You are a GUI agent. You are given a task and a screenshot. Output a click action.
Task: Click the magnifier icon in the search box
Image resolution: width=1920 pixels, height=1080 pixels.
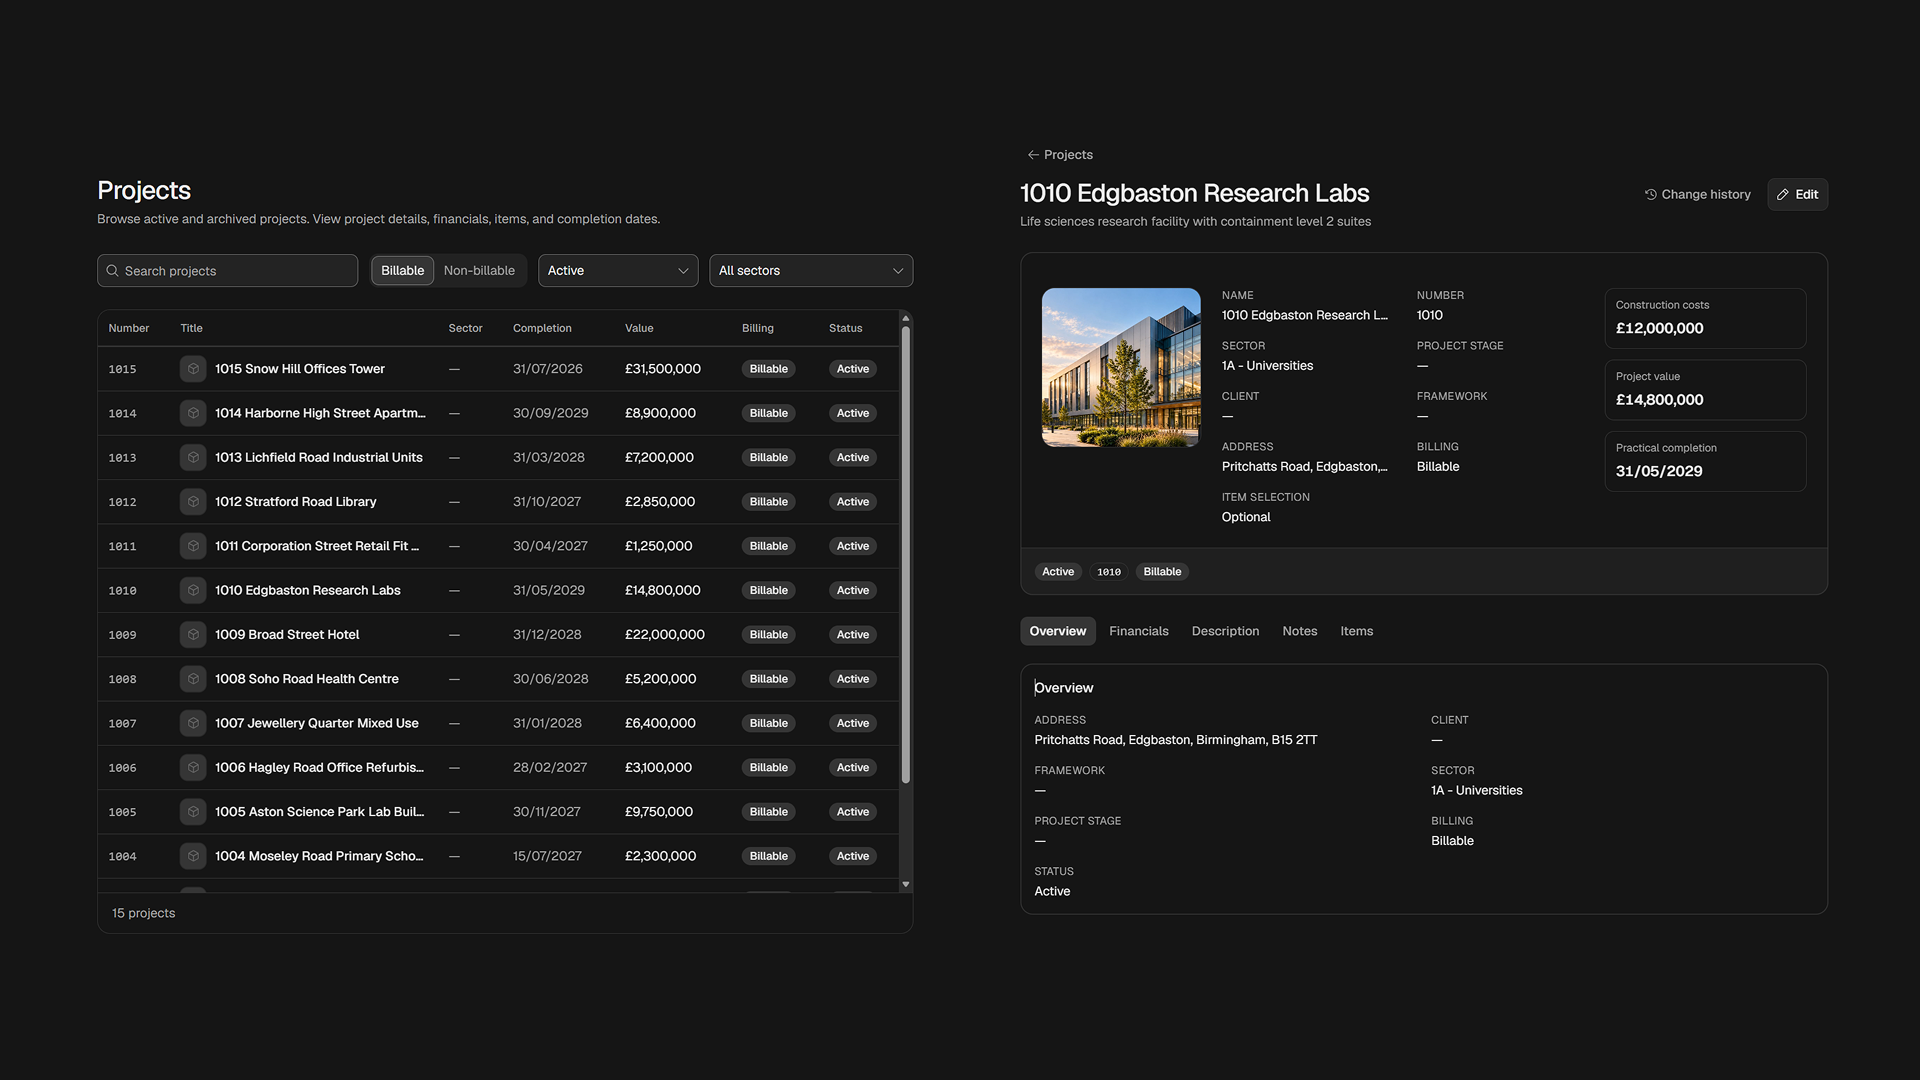112,271
